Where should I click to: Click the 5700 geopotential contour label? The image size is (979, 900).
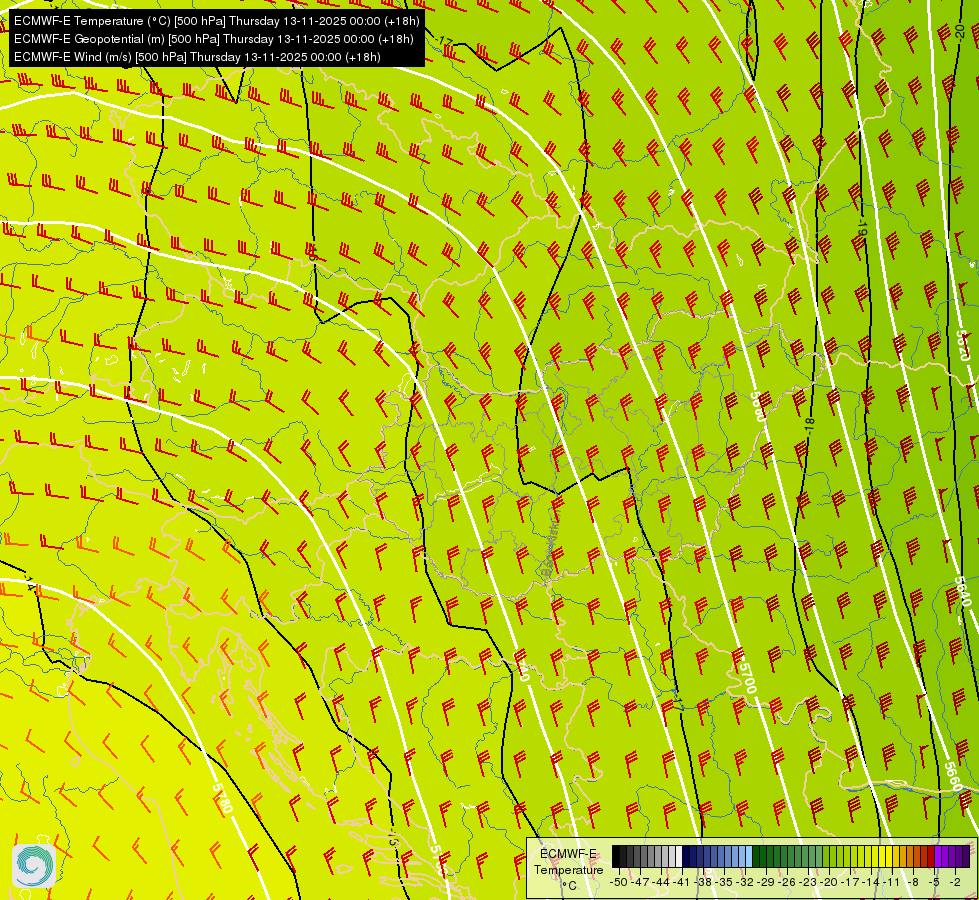(747, 678)
